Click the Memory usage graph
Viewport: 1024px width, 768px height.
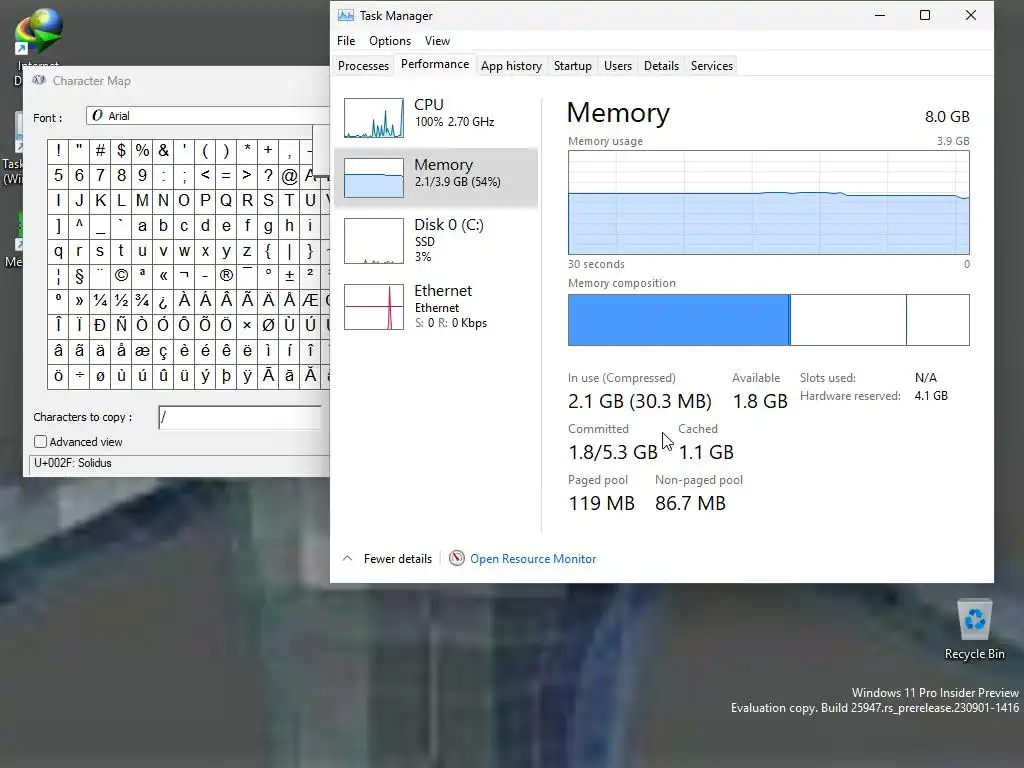click(x=769, y=202)
